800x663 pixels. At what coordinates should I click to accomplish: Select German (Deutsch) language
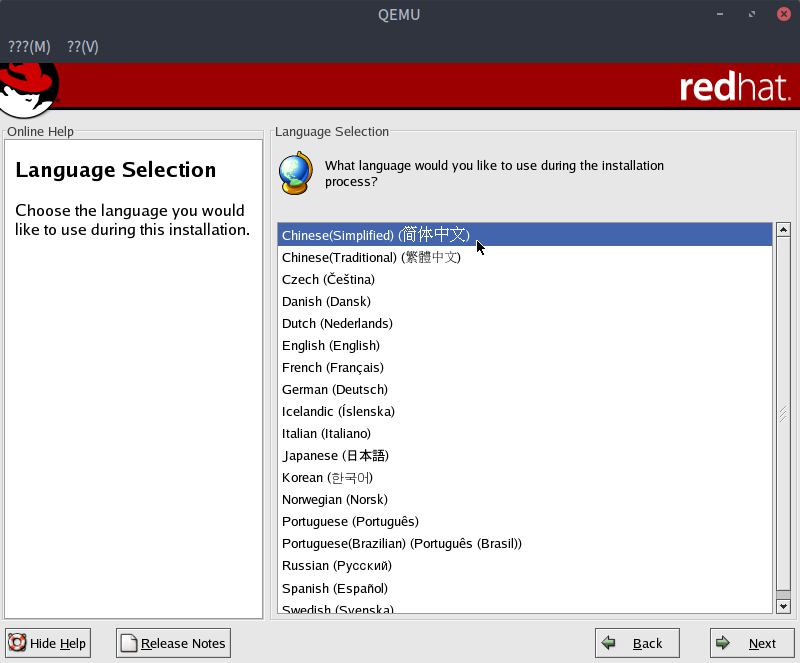(335, 389)
